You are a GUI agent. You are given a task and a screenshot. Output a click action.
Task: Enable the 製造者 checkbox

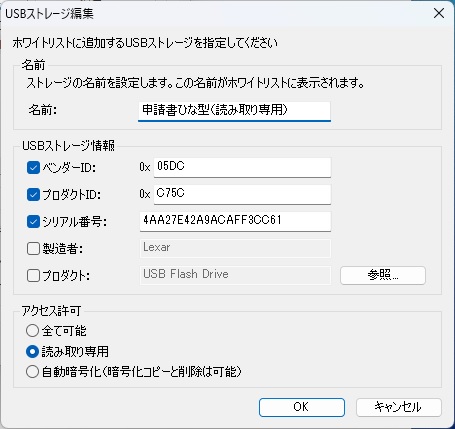pos(33,249)
